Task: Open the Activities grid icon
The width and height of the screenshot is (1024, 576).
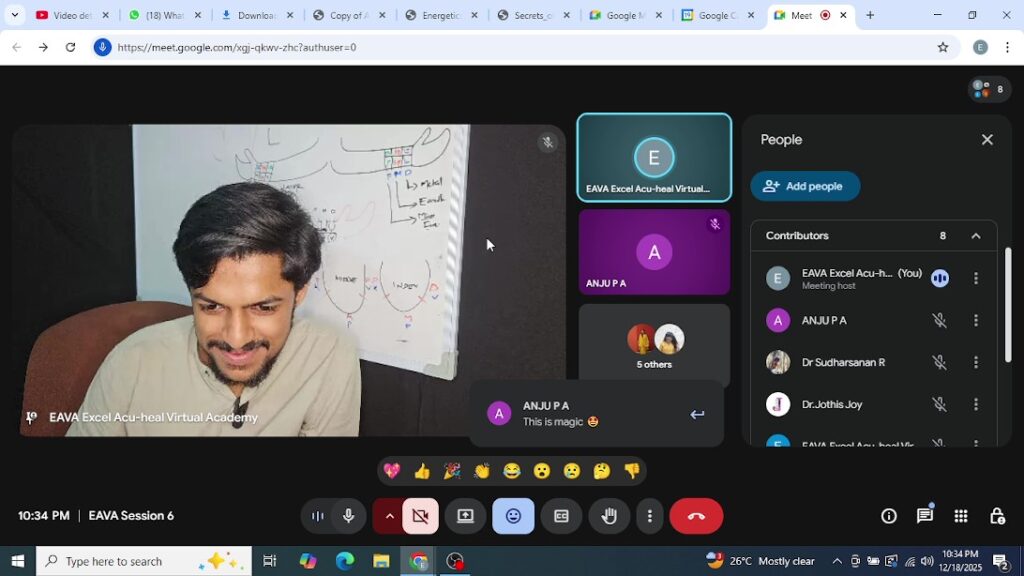Action: 960,516
